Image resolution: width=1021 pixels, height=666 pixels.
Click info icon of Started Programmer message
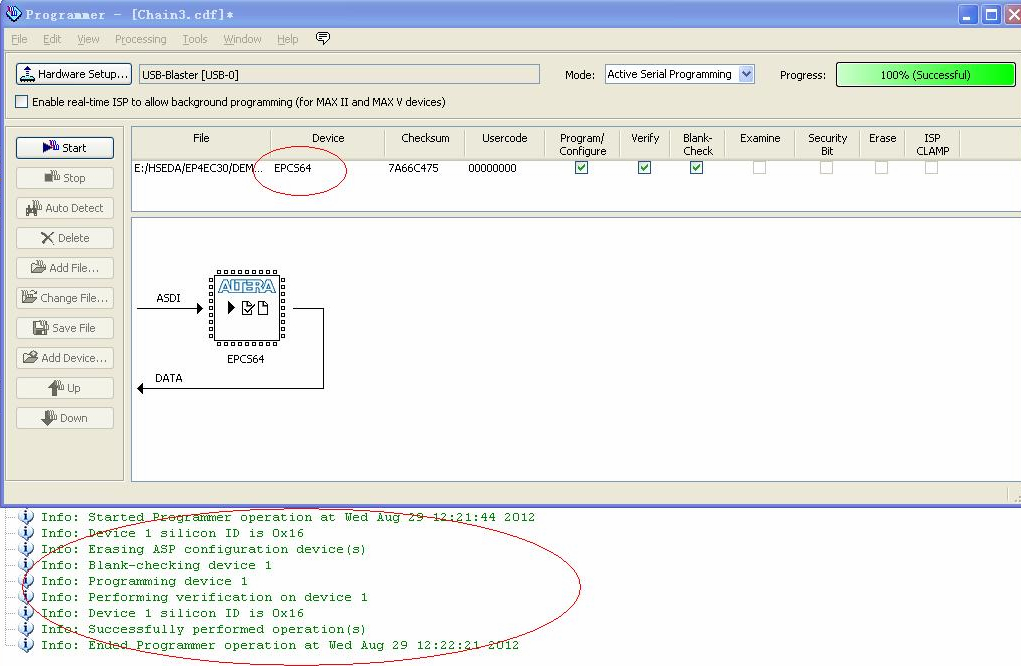(26, 517)
